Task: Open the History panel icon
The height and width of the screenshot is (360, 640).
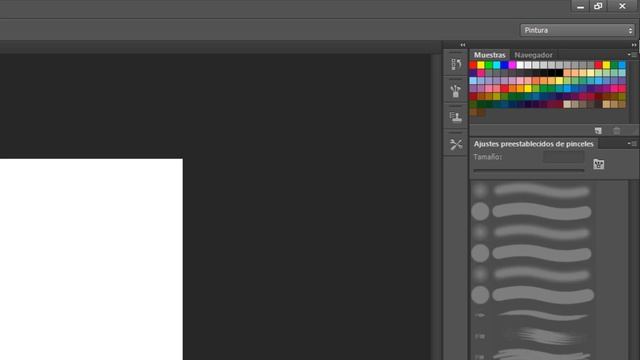Action: pos(456,64)
